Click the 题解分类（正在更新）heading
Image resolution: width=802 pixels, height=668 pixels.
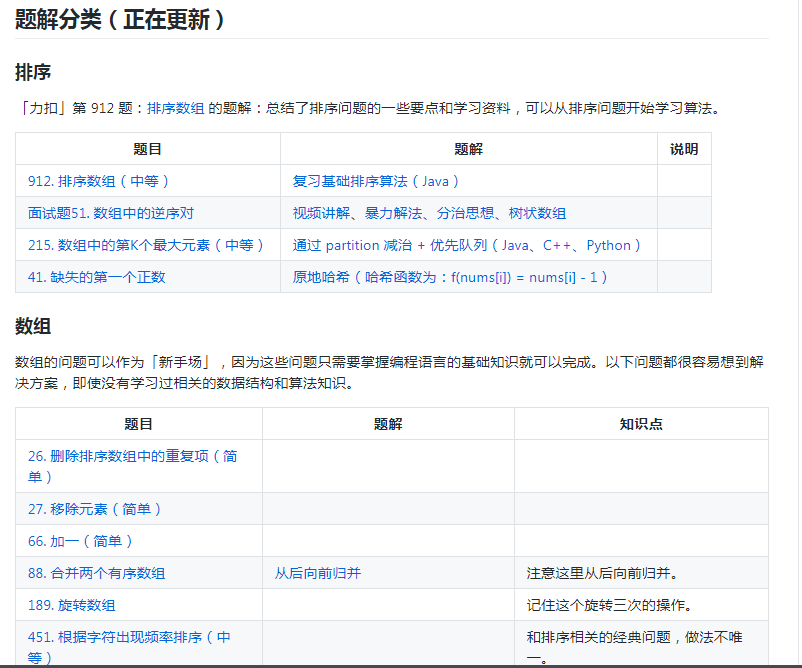coord(120,19)
